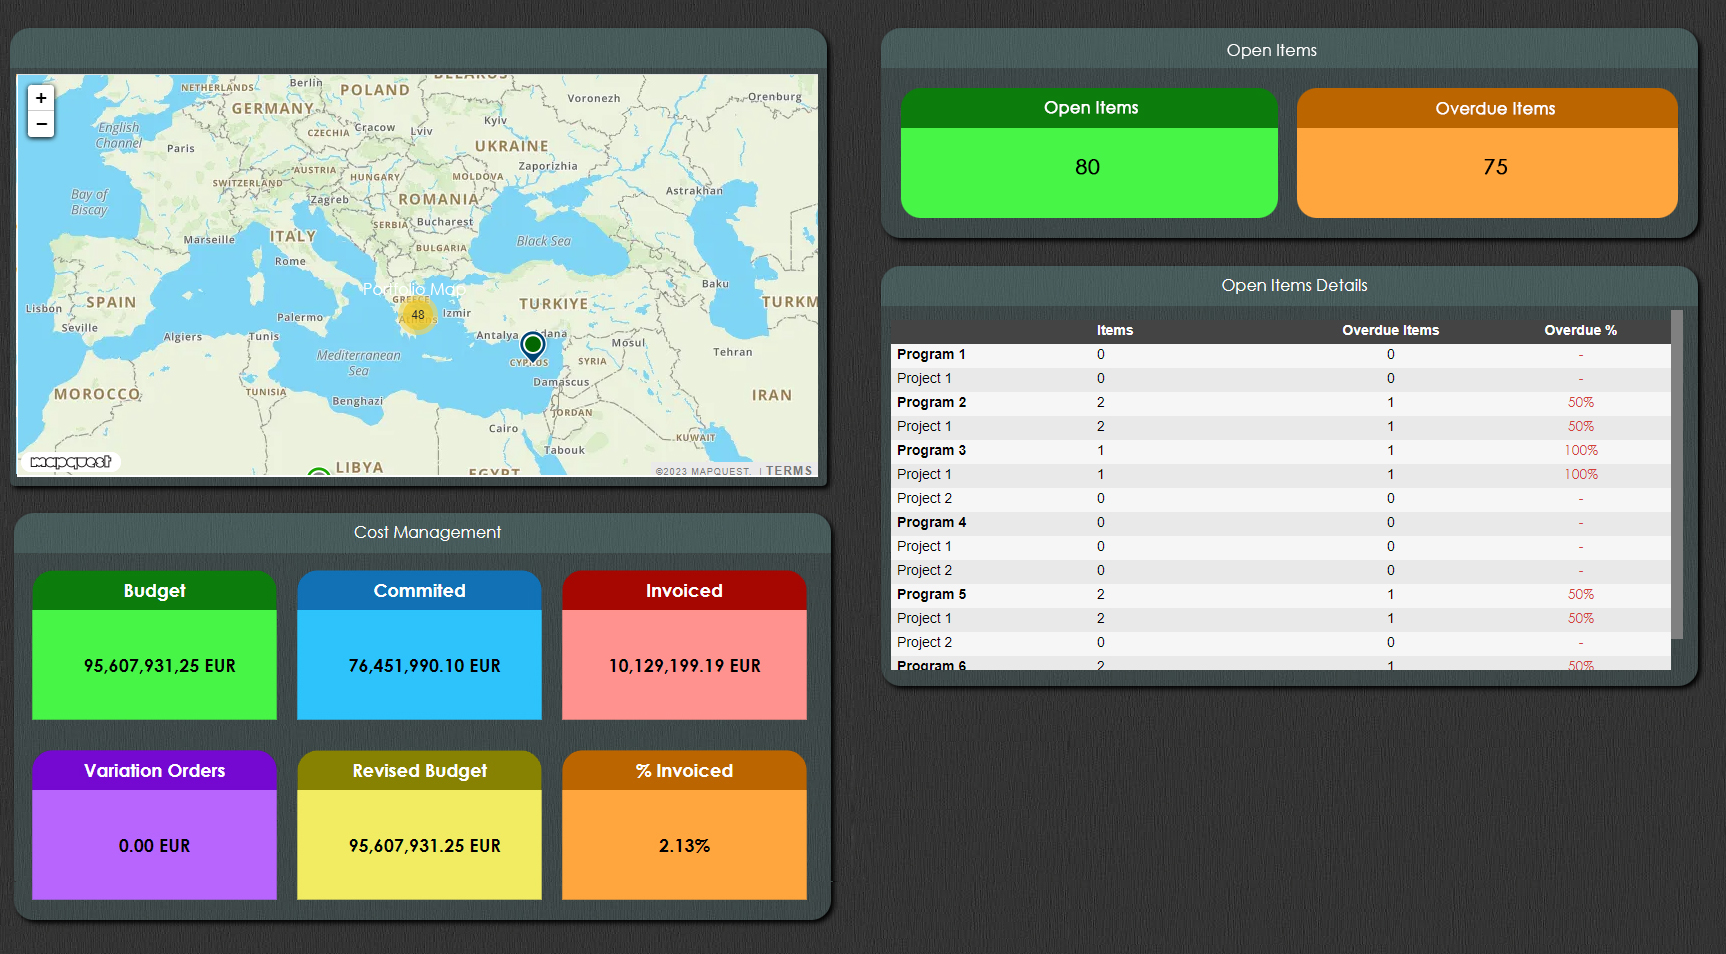Click the Open Items Details scrollbar
This screenshot has height=954, width=1726.
(1677, 475)
